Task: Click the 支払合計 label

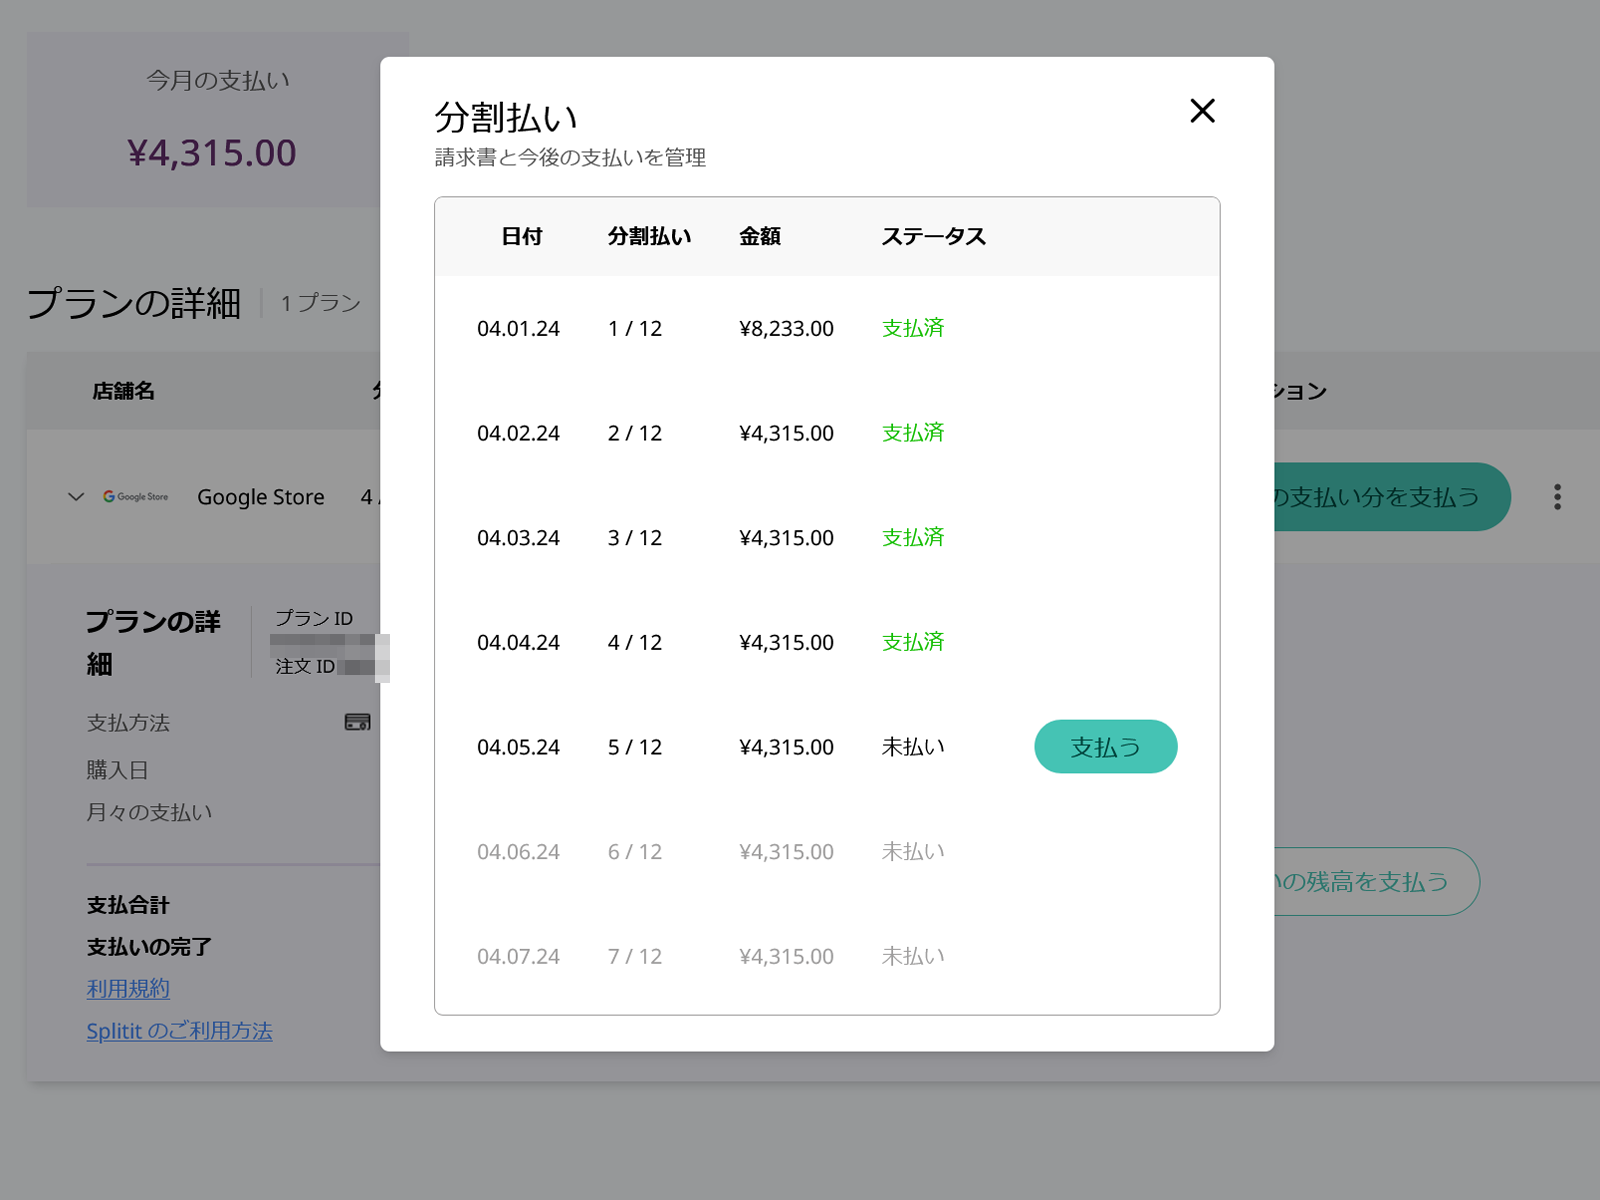Action: click(128, 905)
